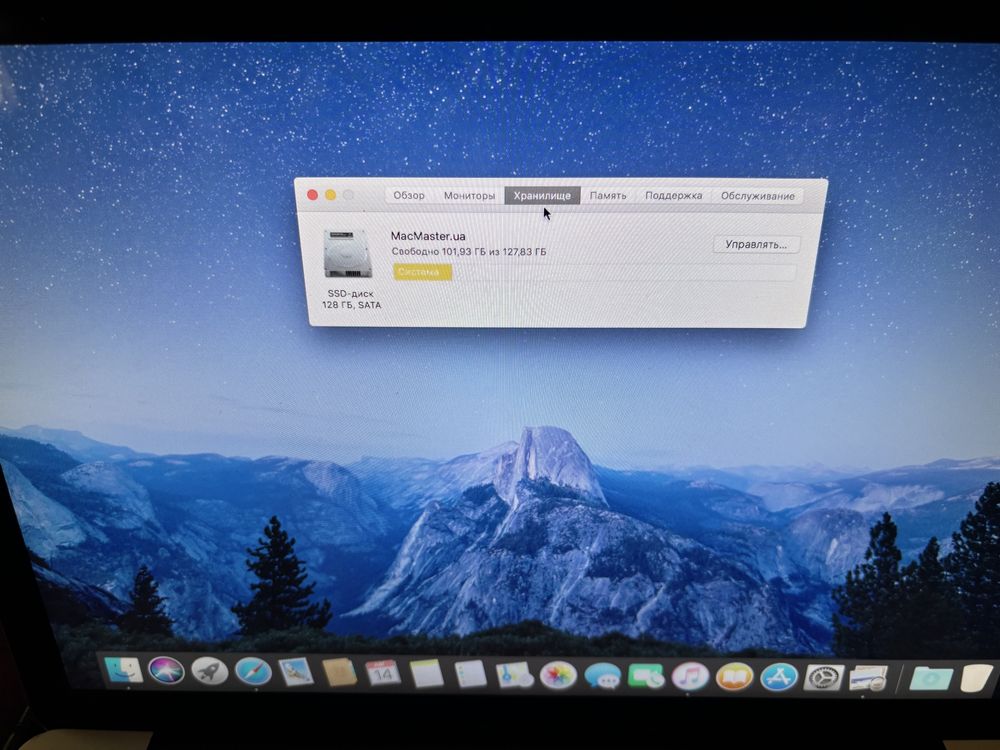Open the Notes app icon
Viewport: 1000px width, 750px height.
[x=427, y=674]
